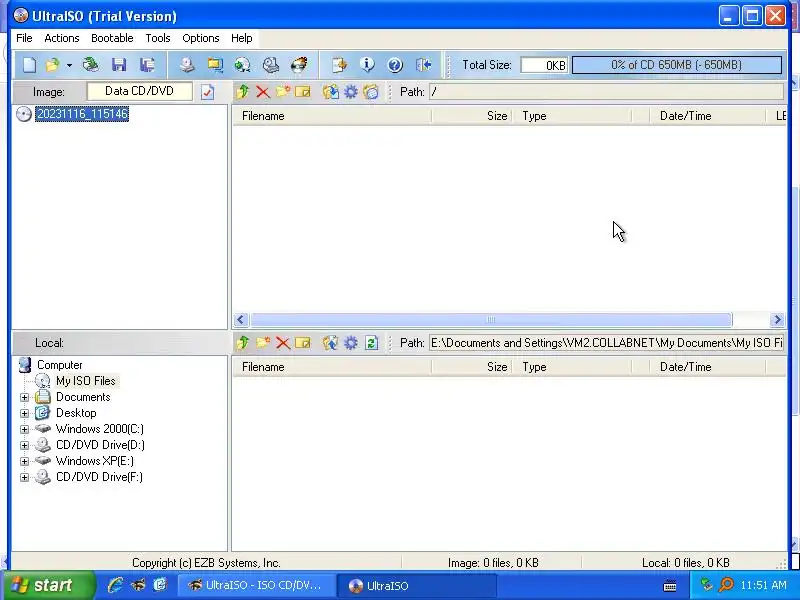Click the Data CD/DVD image type box
800x600 pixels.
click(139, 91)
